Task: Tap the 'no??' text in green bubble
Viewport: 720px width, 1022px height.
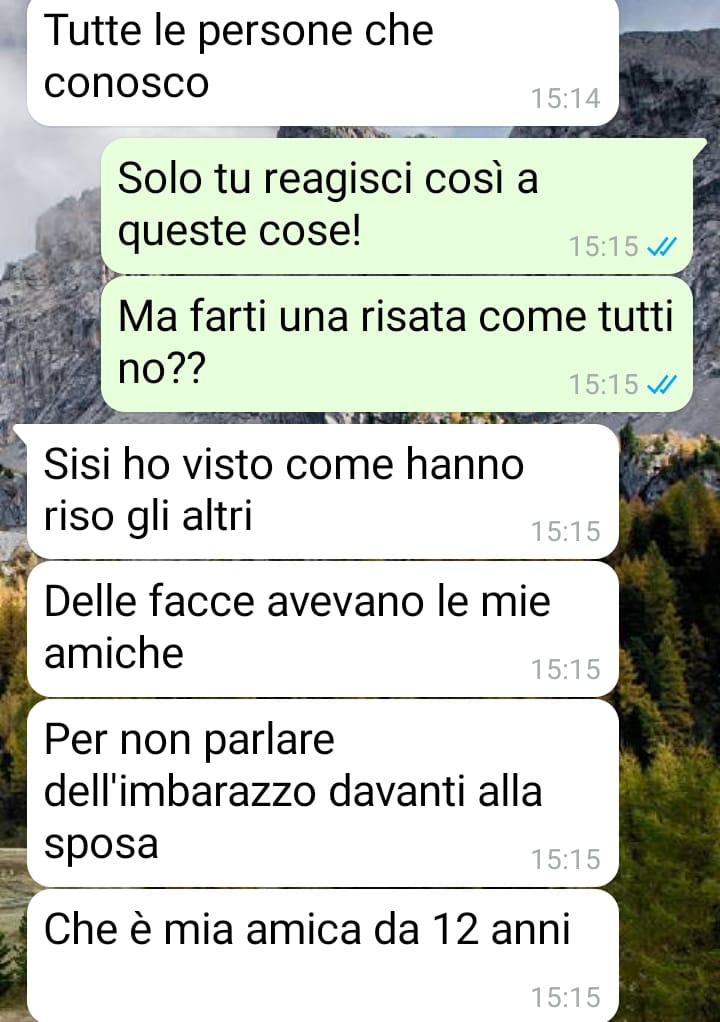Action: point(162,367)
